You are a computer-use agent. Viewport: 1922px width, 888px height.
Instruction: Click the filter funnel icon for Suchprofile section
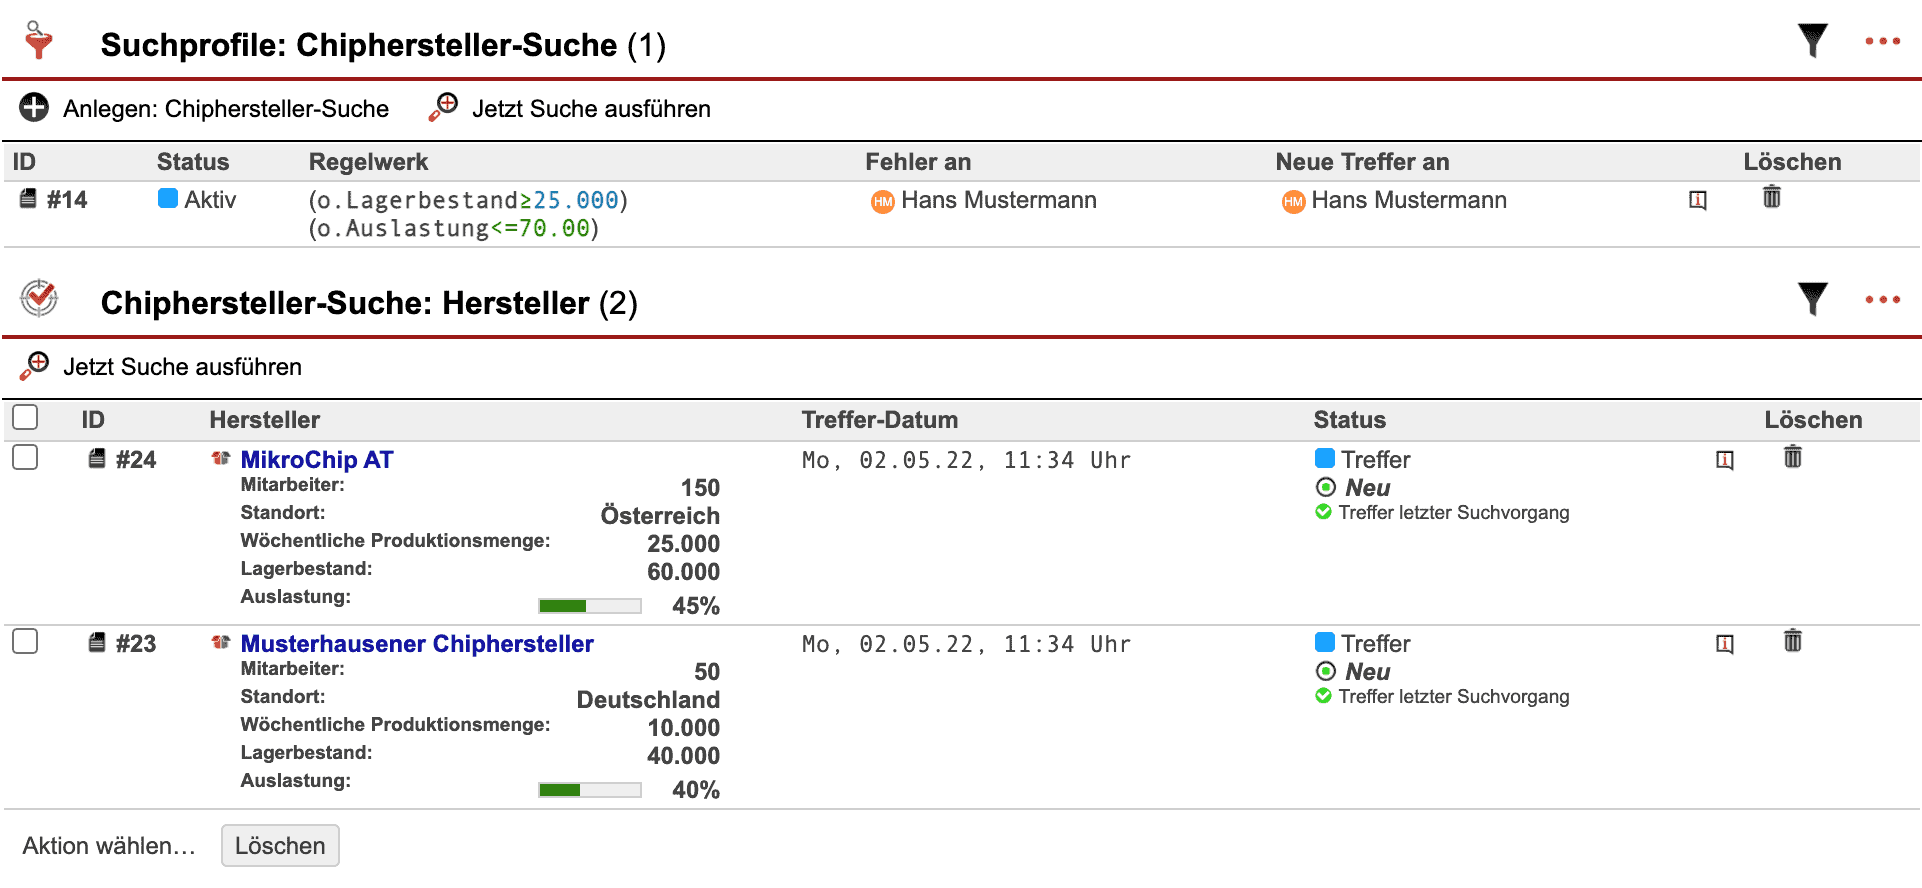coord(1812,41)
